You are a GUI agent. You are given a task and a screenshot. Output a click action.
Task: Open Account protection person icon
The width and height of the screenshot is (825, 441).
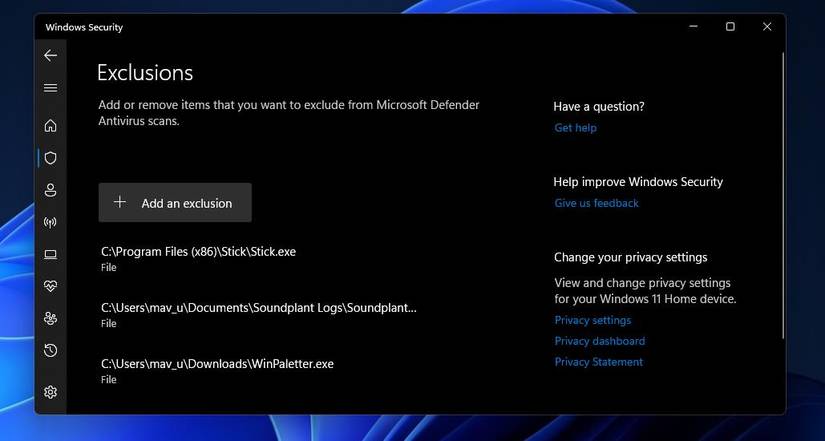point(51,190)
